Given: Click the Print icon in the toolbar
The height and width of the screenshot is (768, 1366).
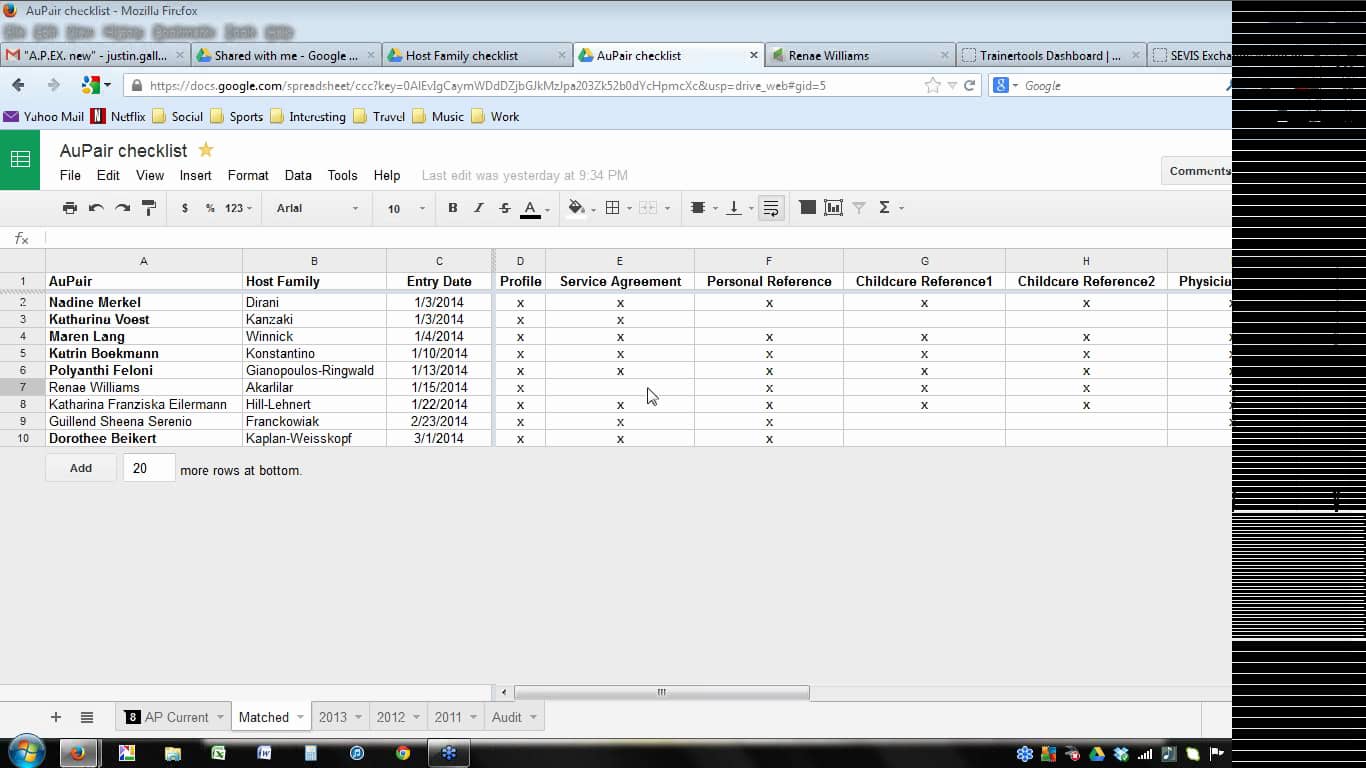Looking at the screenshot, I should click(70, 208).
